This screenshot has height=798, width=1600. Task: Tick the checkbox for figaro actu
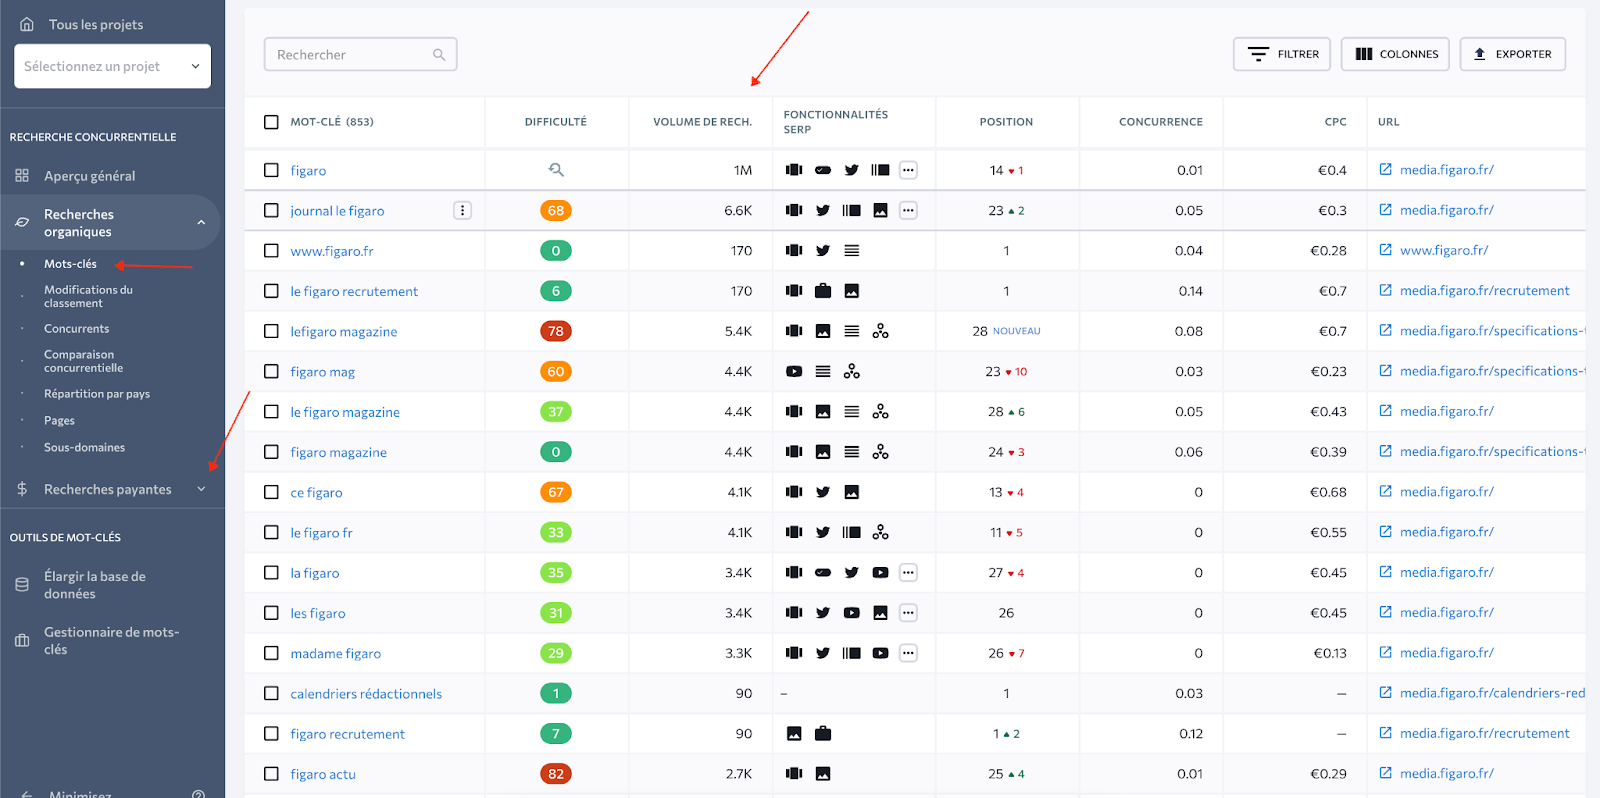click(271, 774)
